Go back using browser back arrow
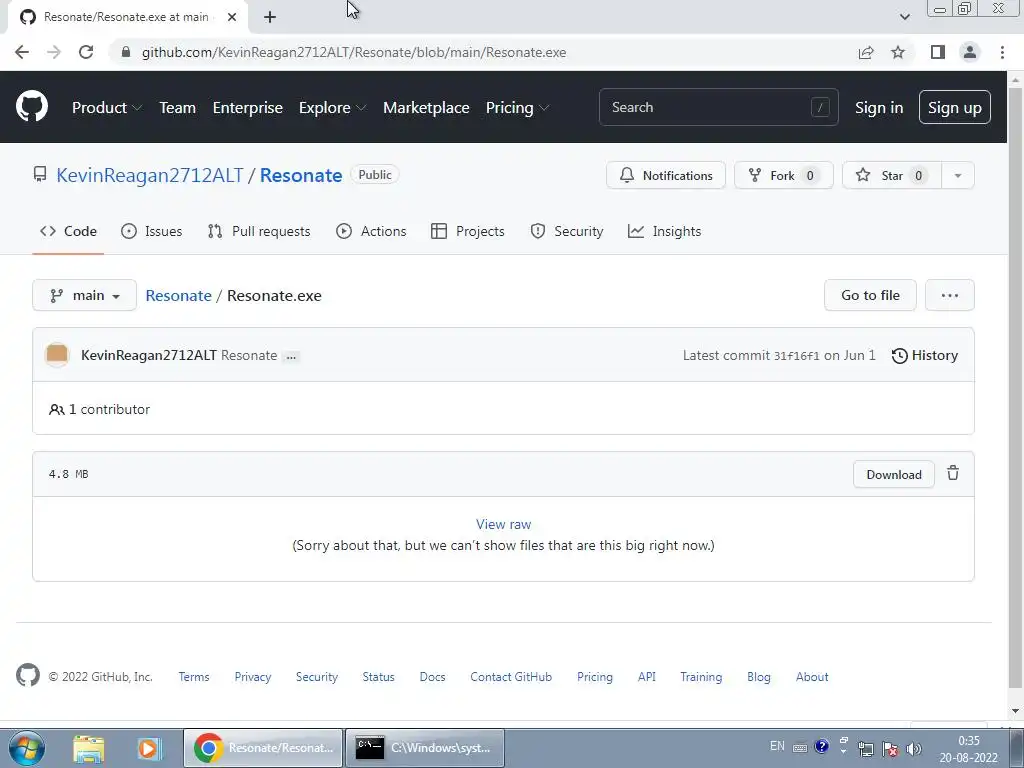 point(22,52)
